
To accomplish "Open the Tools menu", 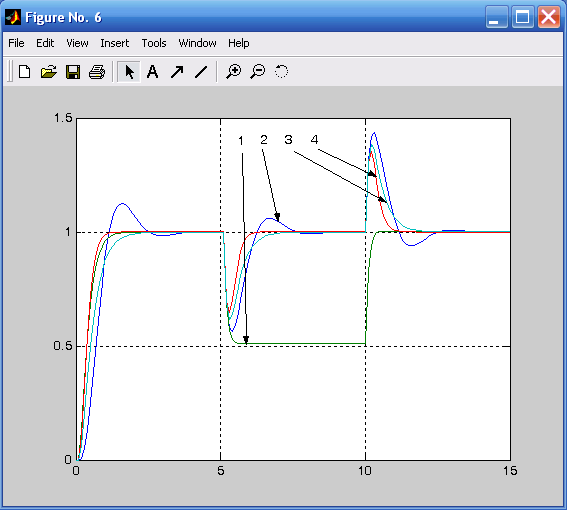I will [x=154, y=43].
